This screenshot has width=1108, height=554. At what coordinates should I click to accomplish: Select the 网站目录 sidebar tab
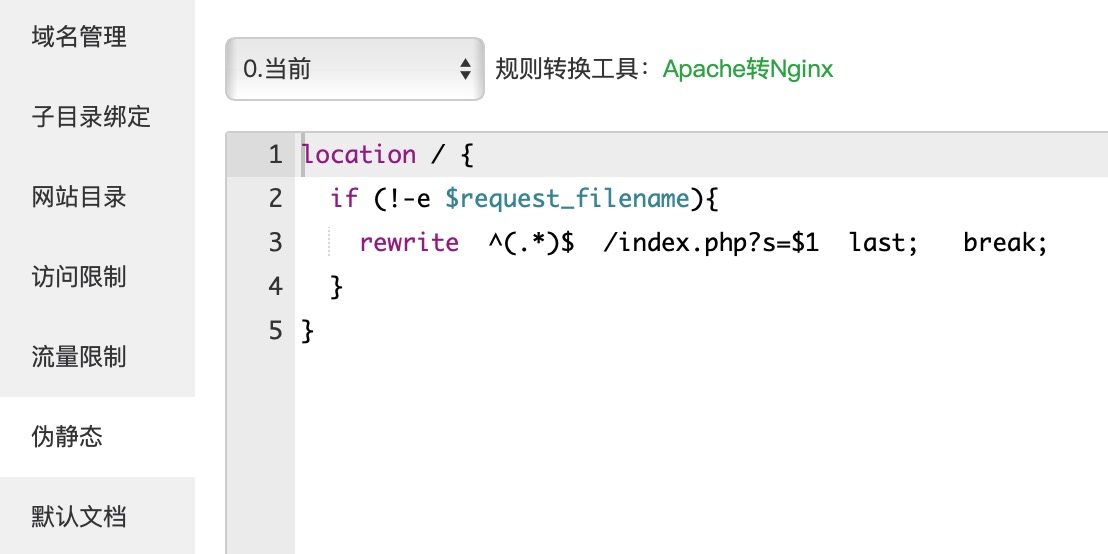pyautogui.click(x=80, y=197)
